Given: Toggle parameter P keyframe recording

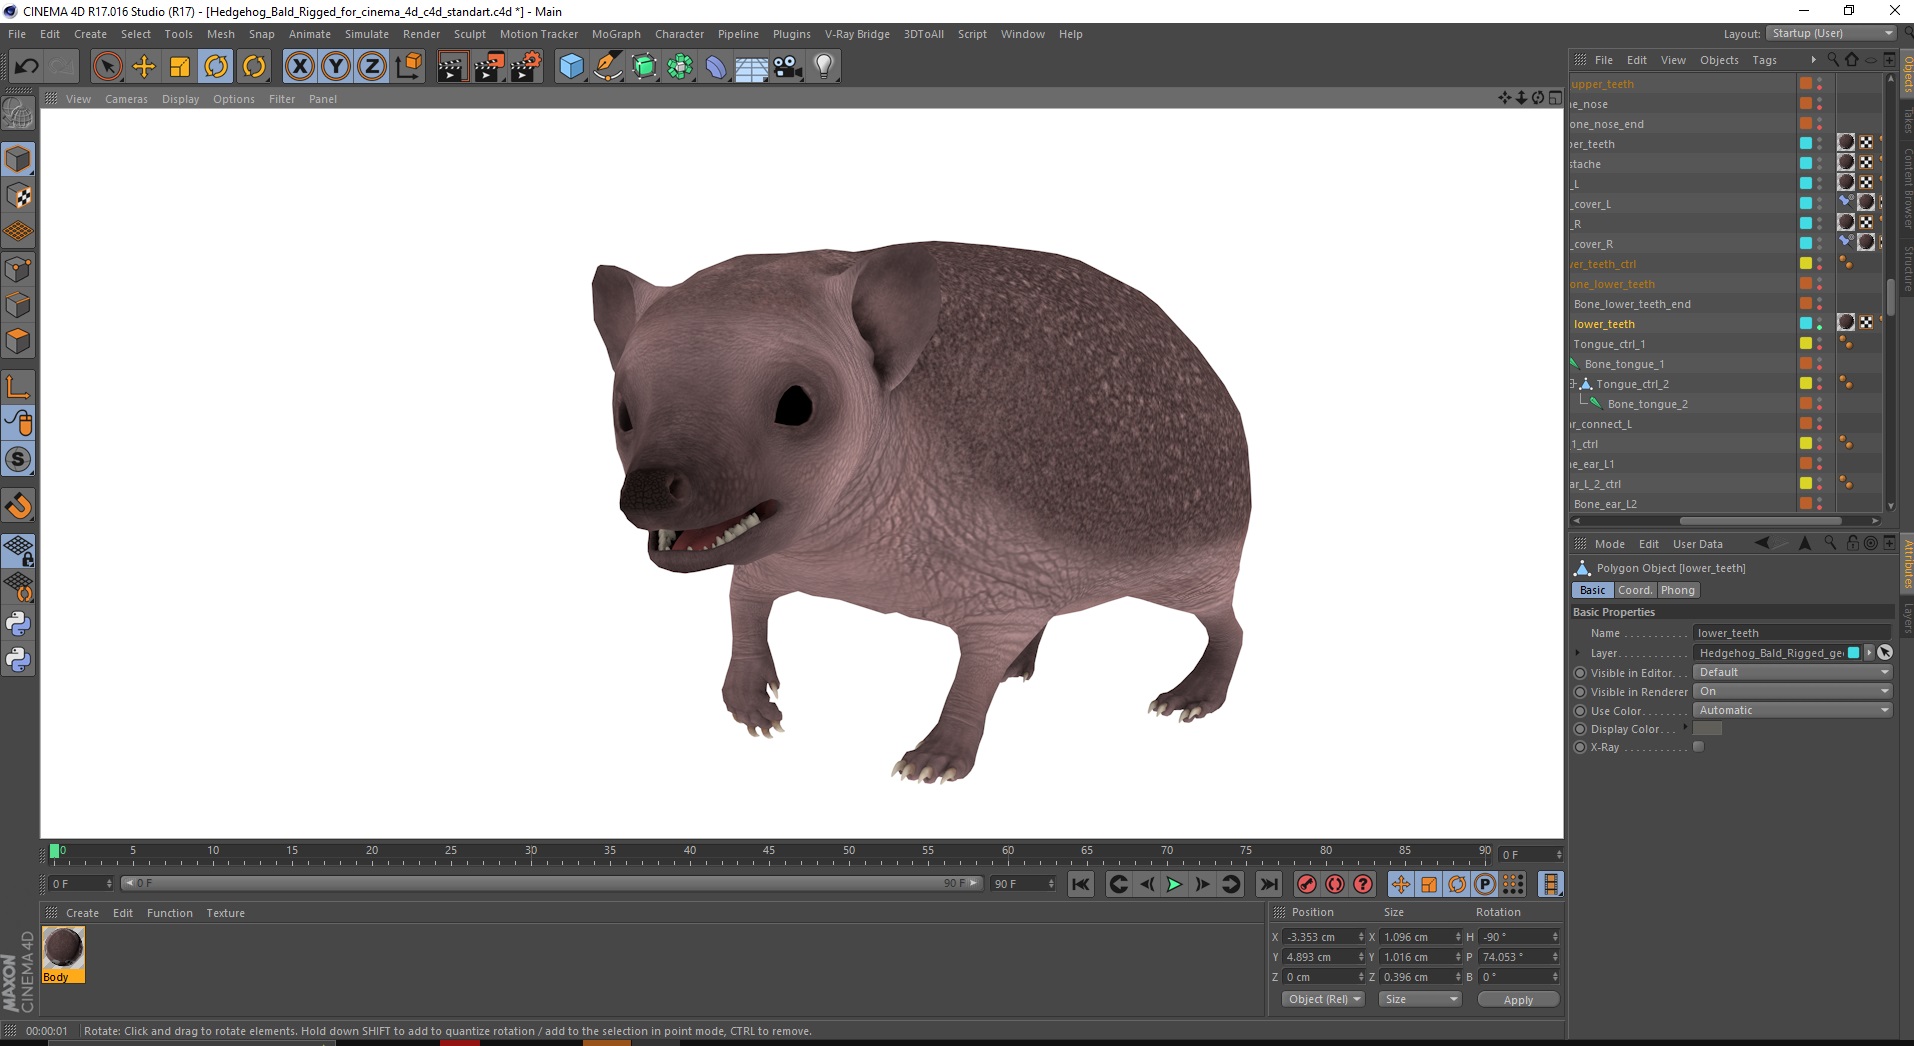Looking at the screenshot, I should [1485, 884].
